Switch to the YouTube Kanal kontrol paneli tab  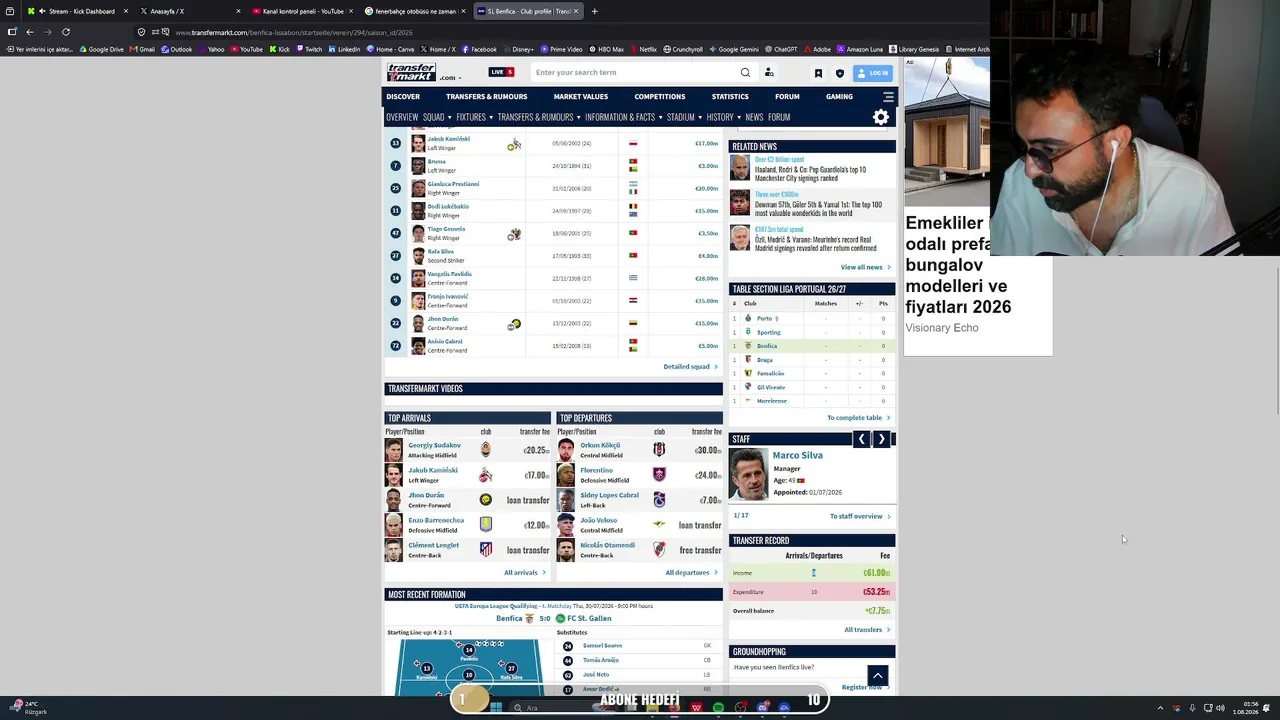click(x=302, y=11)
